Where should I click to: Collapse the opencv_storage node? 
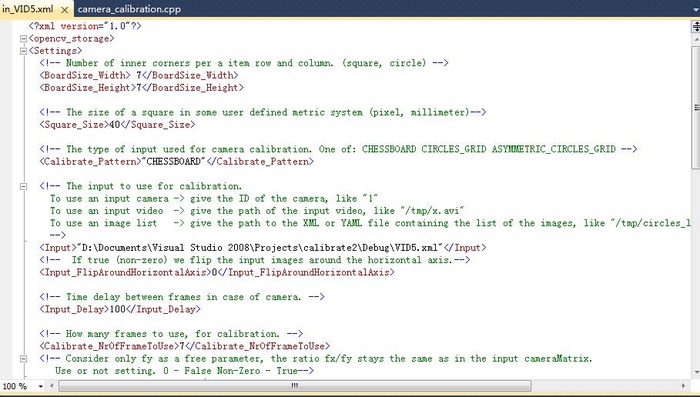click(24, 39)
